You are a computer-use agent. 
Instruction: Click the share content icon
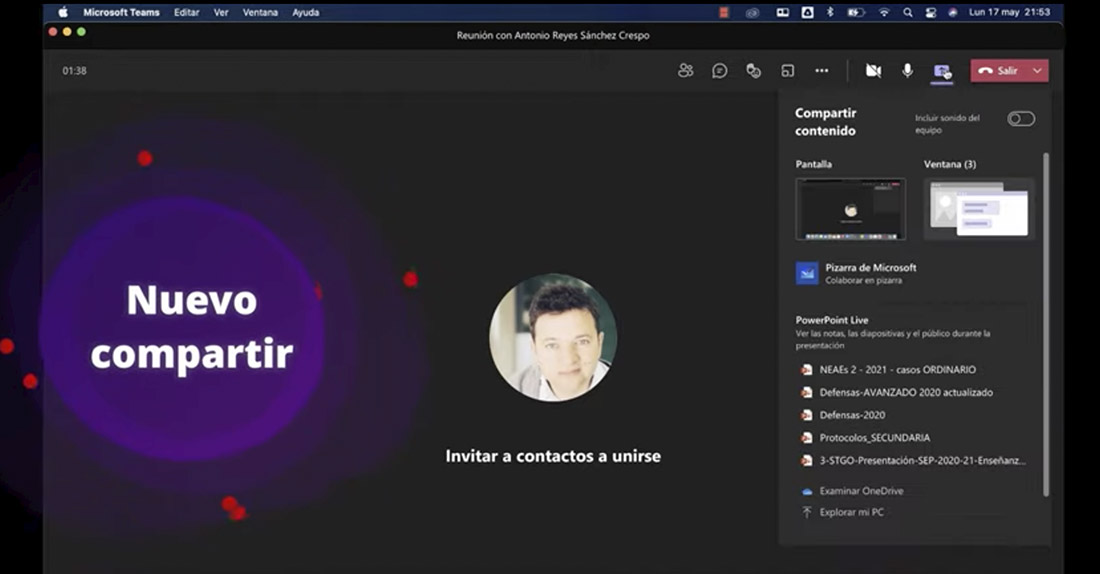(941, 71)
